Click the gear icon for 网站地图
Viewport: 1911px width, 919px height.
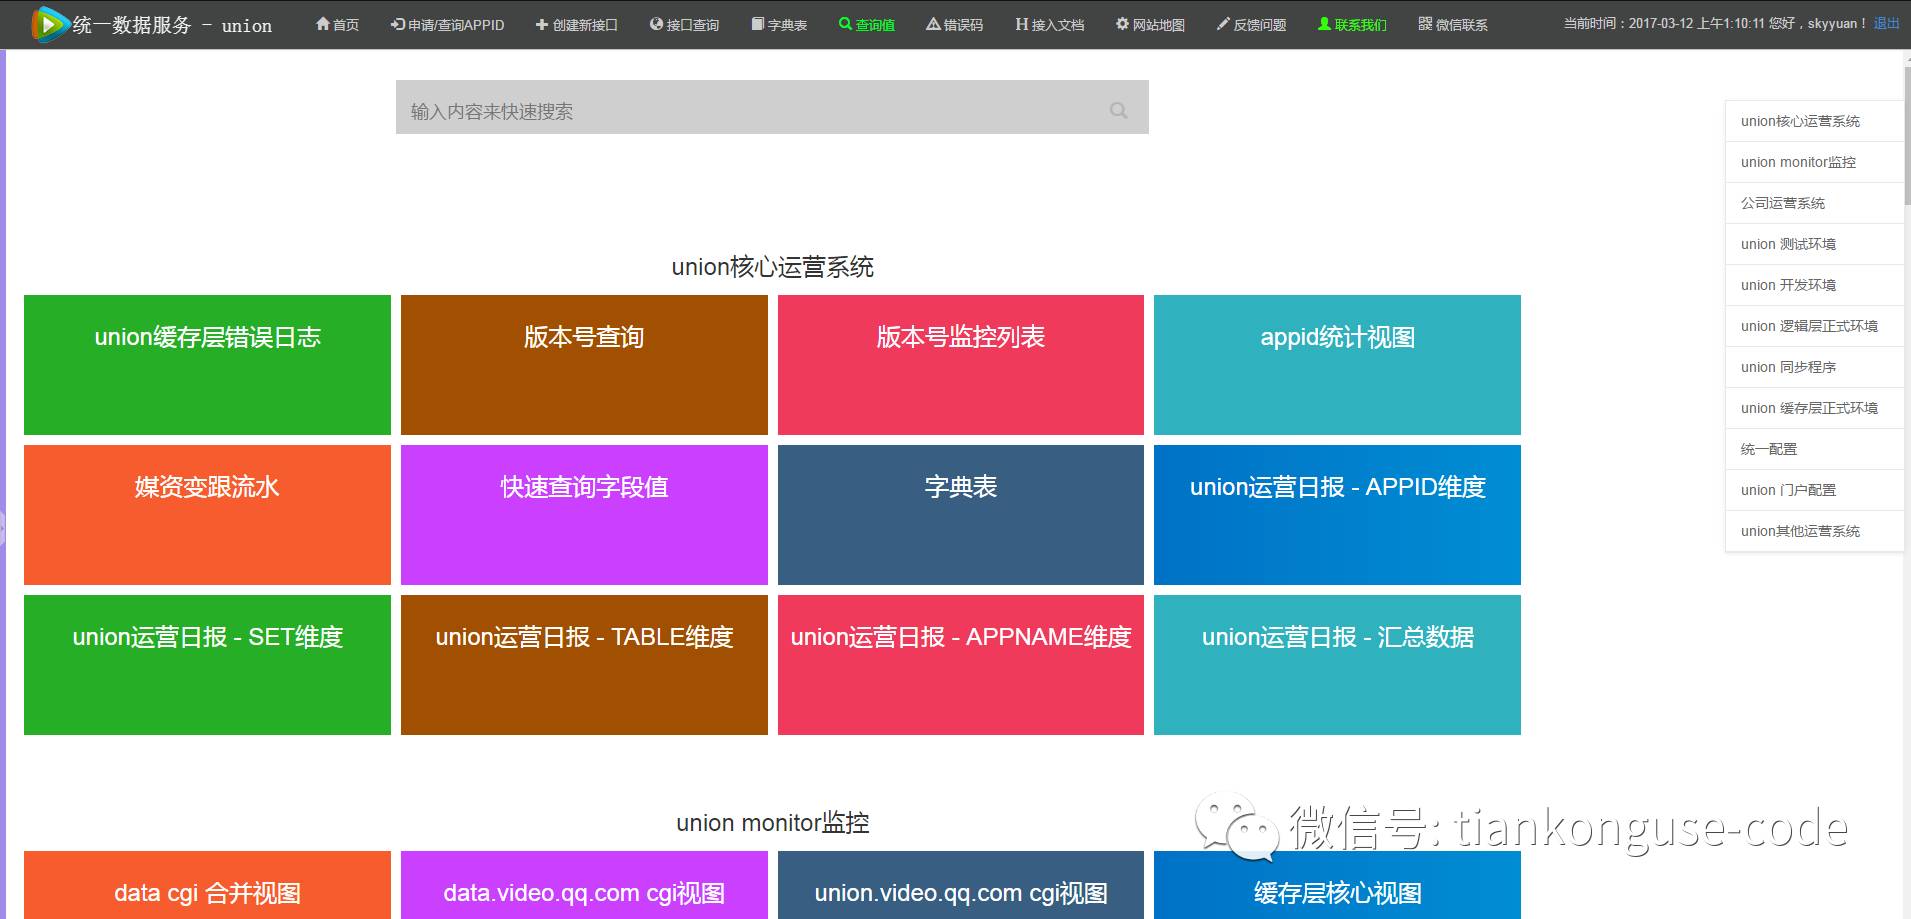(x=1122, y=24)
